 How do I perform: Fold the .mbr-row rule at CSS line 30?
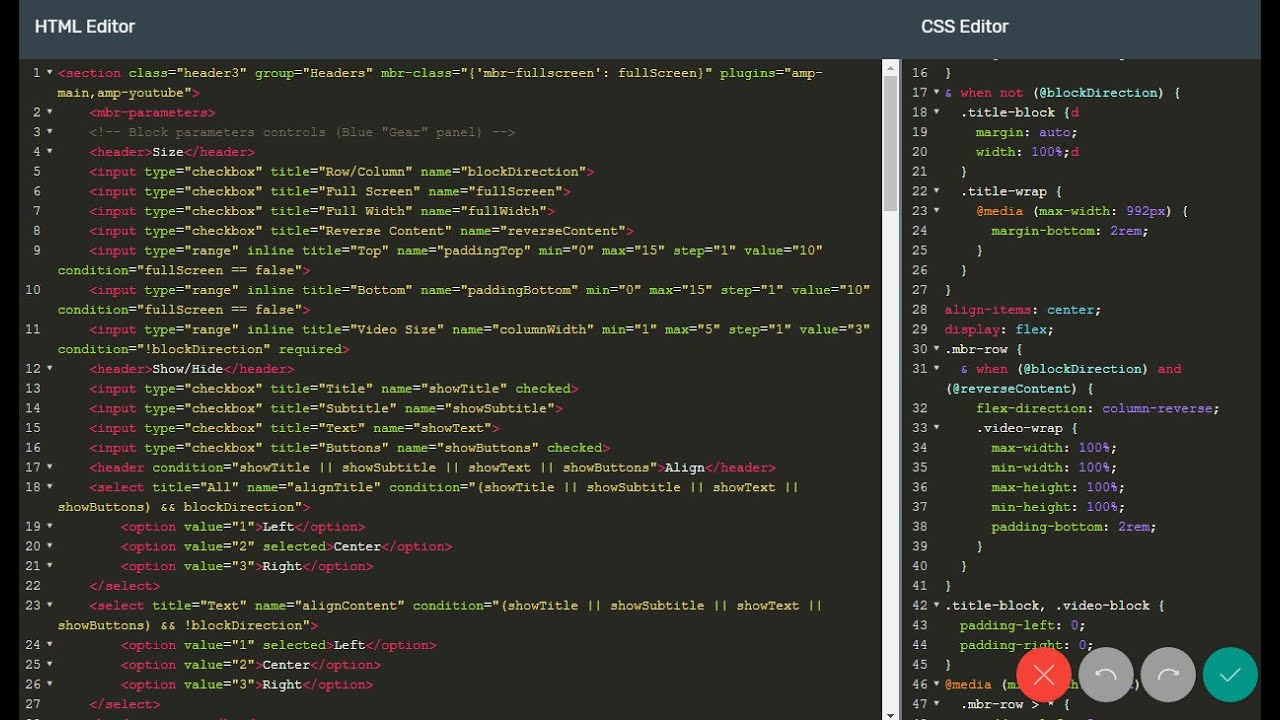point(937,349)
